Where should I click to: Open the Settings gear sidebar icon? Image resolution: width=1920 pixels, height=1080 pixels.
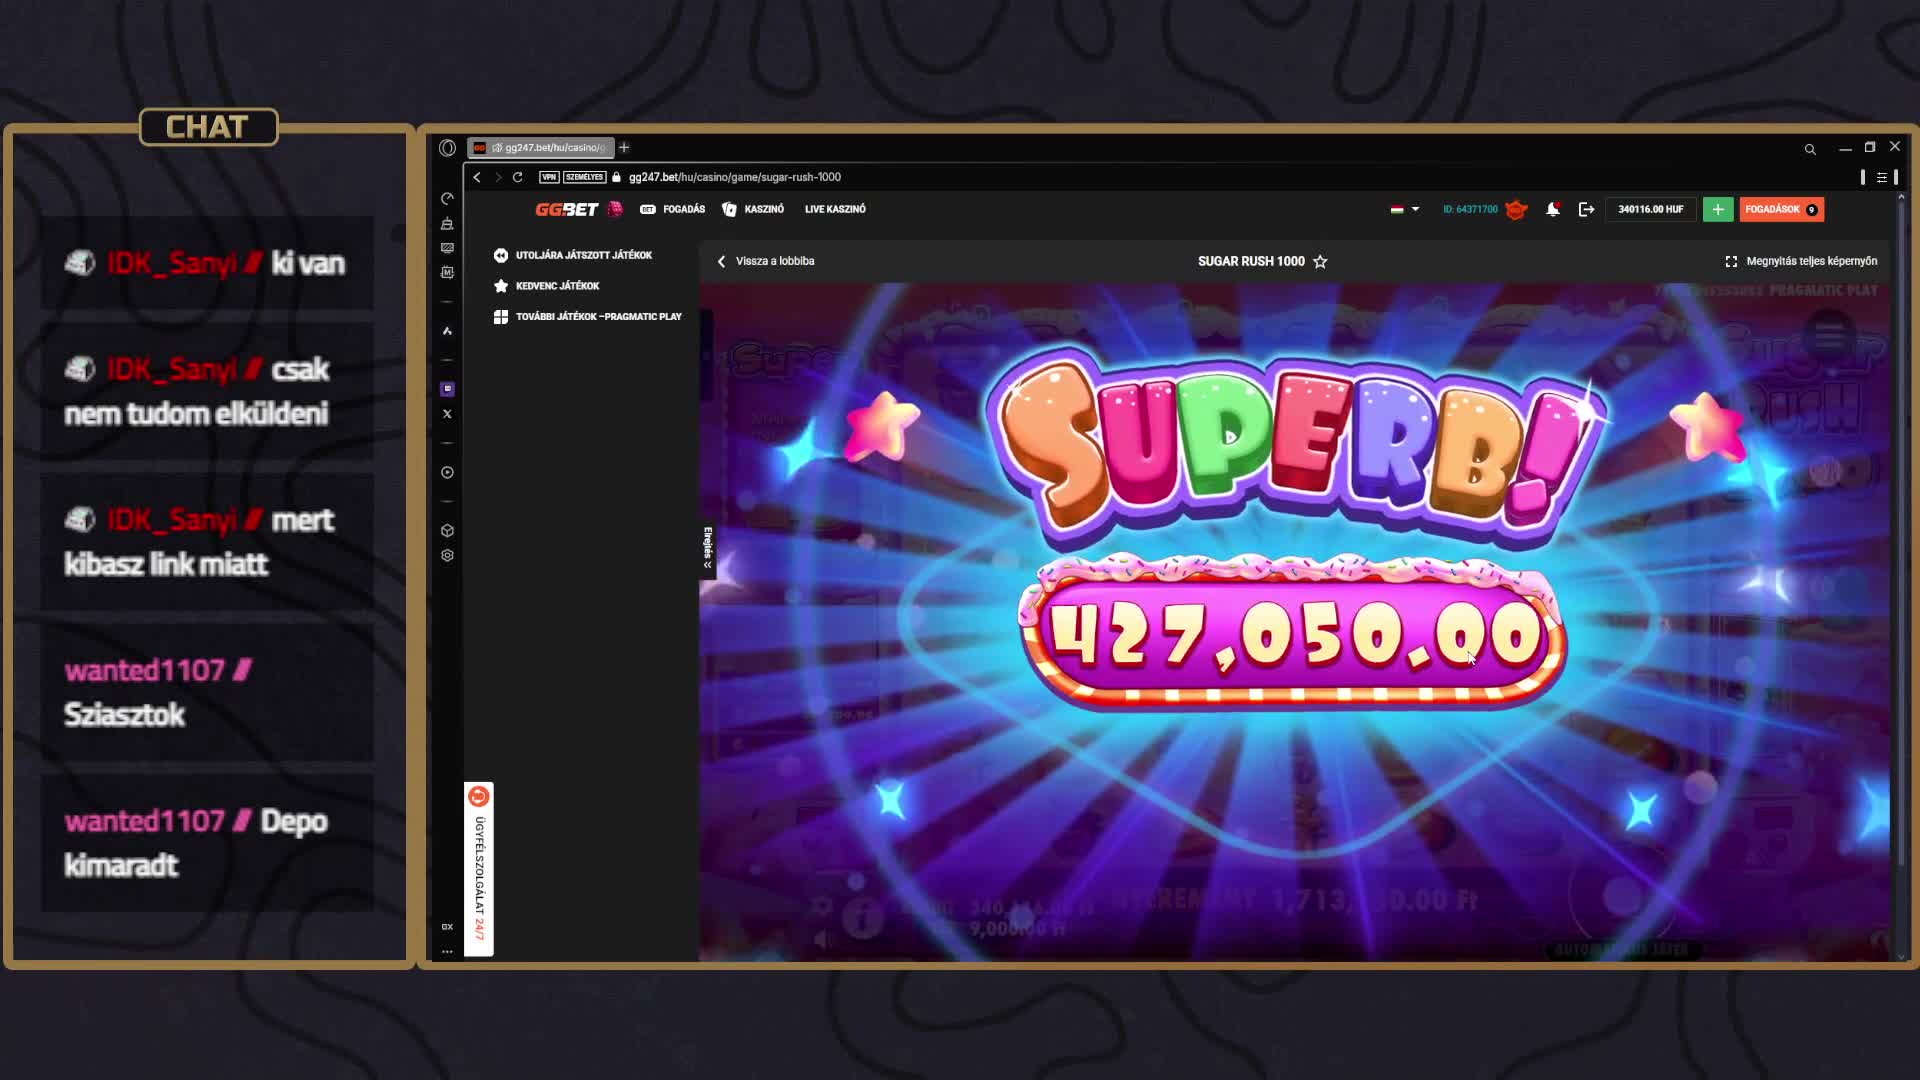pos(447,555)
